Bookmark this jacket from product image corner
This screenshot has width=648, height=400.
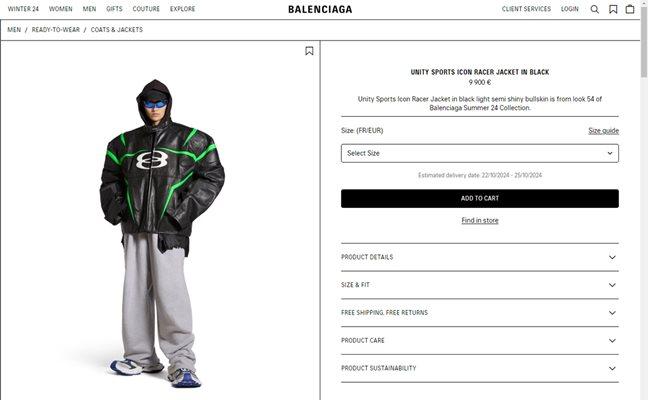point(309,51)
